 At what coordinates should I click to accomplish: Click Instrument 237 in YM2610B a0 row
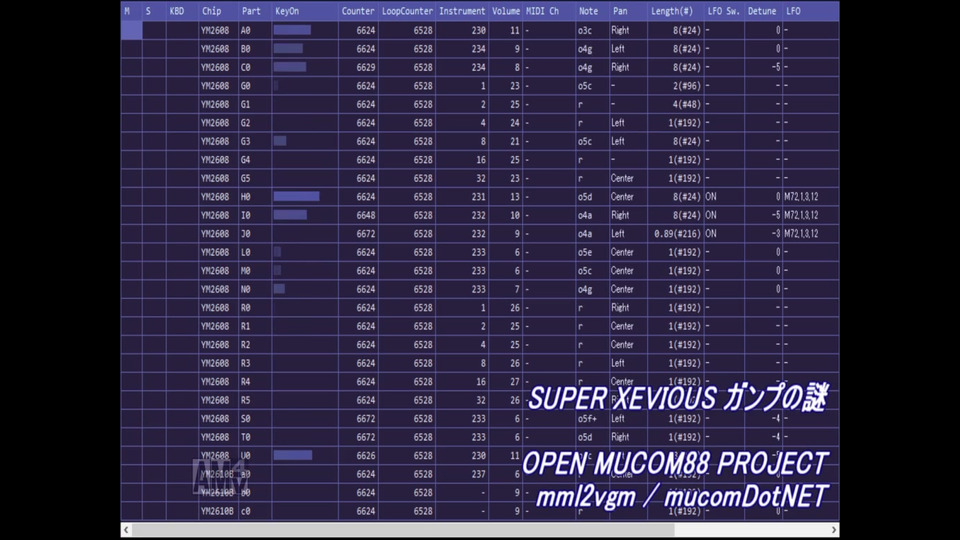pyautogui.click(x=478, y=474)
